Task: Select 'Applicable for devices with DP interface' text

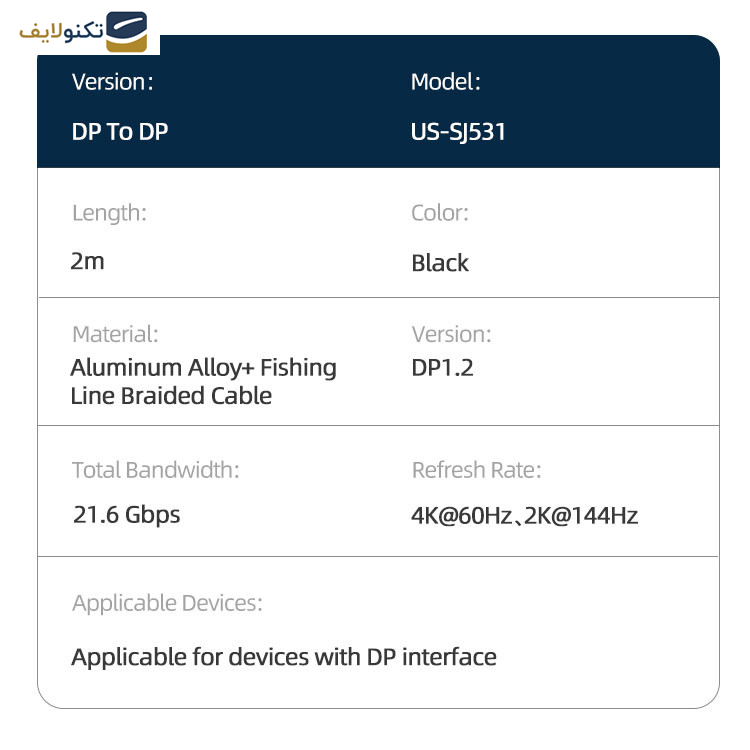Action: click(284, 657)
